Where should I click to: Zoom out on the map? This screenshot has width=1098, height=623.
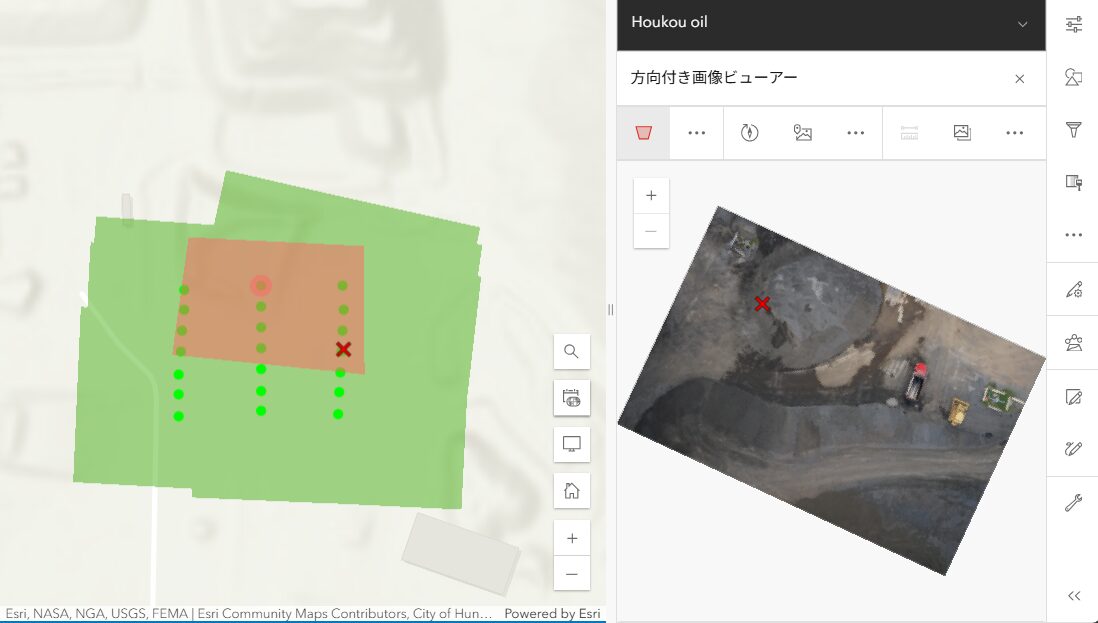point(572,574)
